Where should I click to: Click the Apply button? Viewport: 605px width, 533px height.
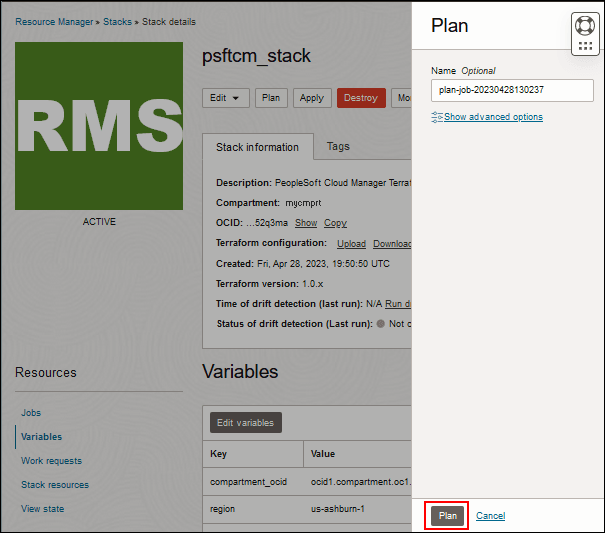pos(312,98)
